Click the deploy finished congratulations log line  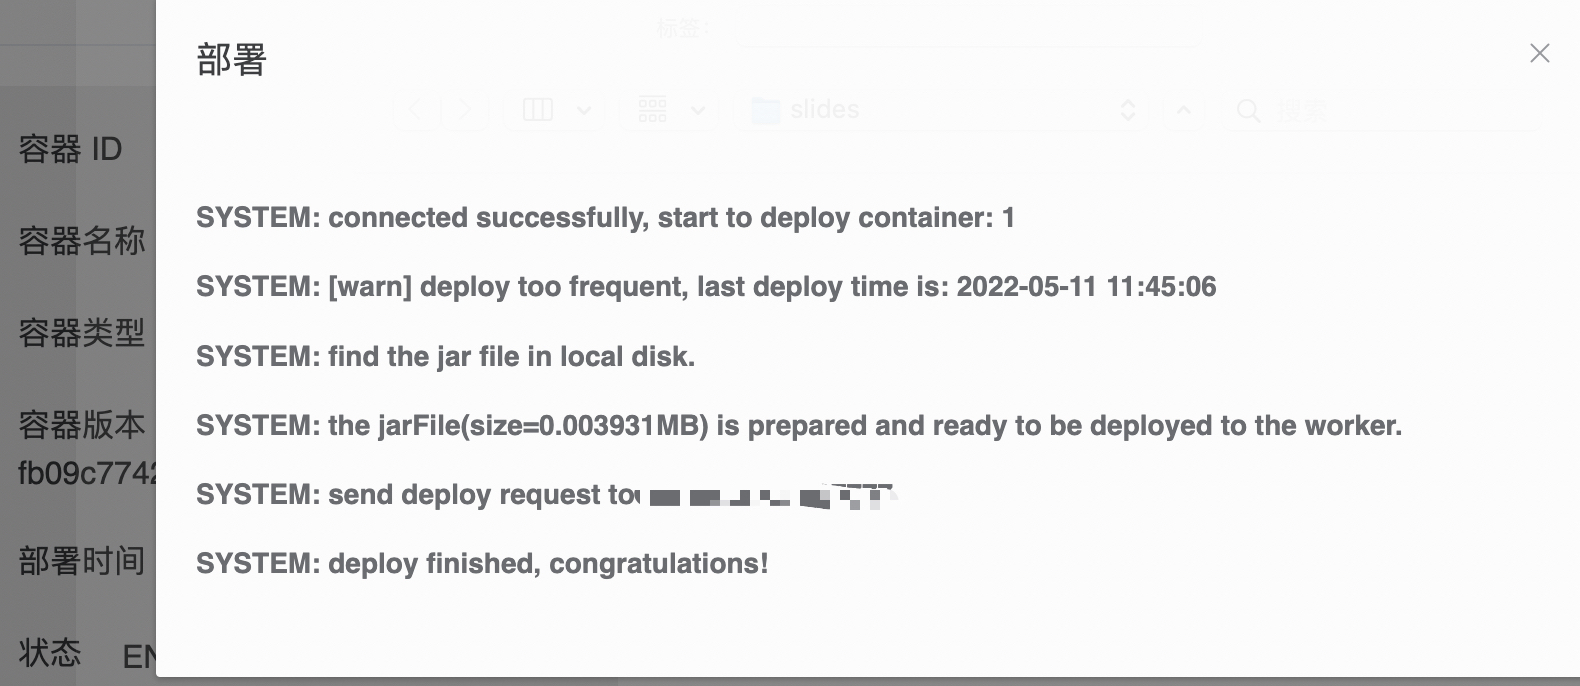click(x=482, y=564)
